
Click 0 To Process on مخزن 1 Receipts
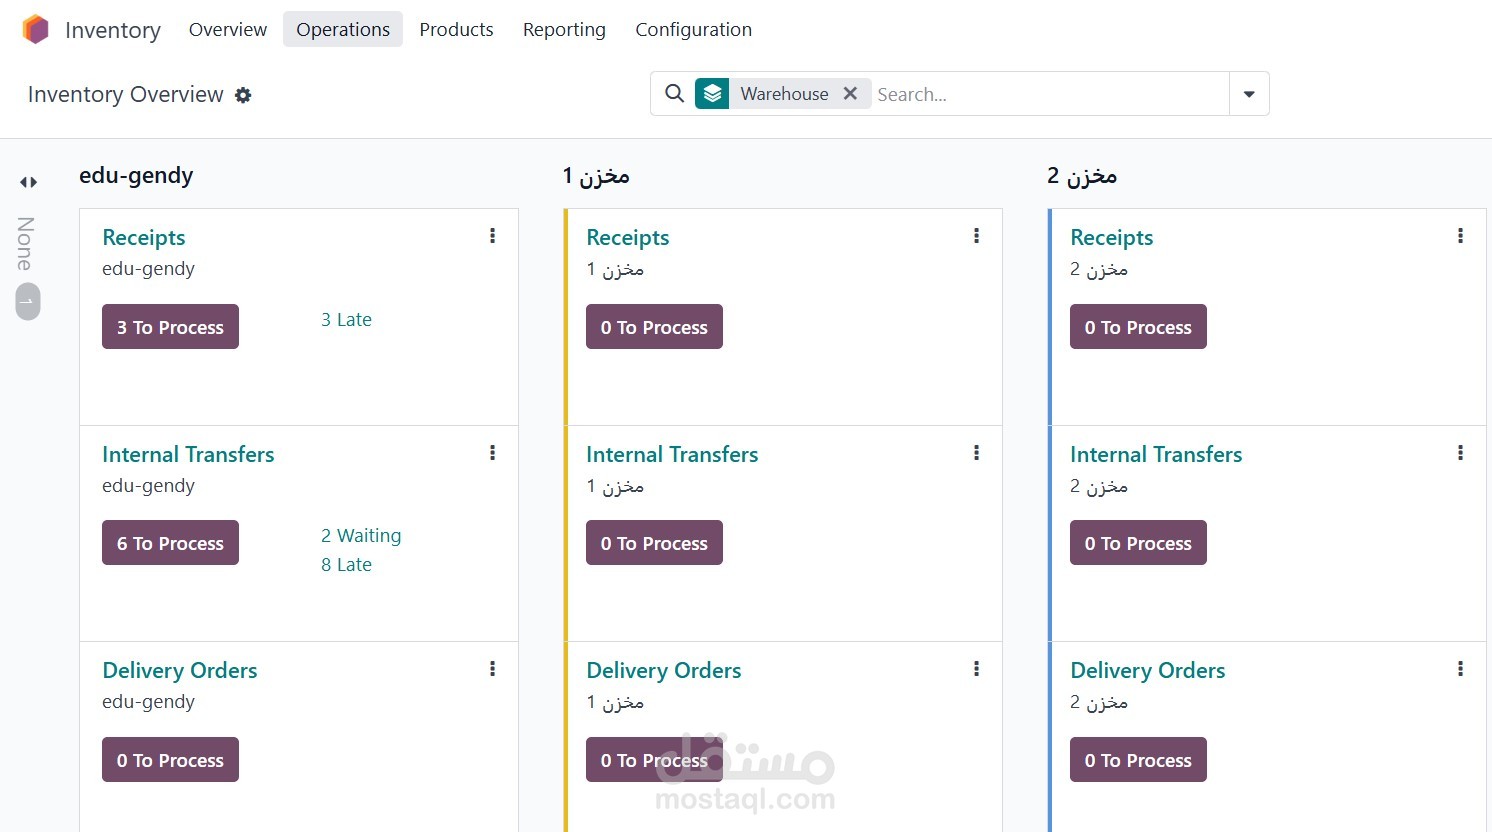click(x=654, y=327)
